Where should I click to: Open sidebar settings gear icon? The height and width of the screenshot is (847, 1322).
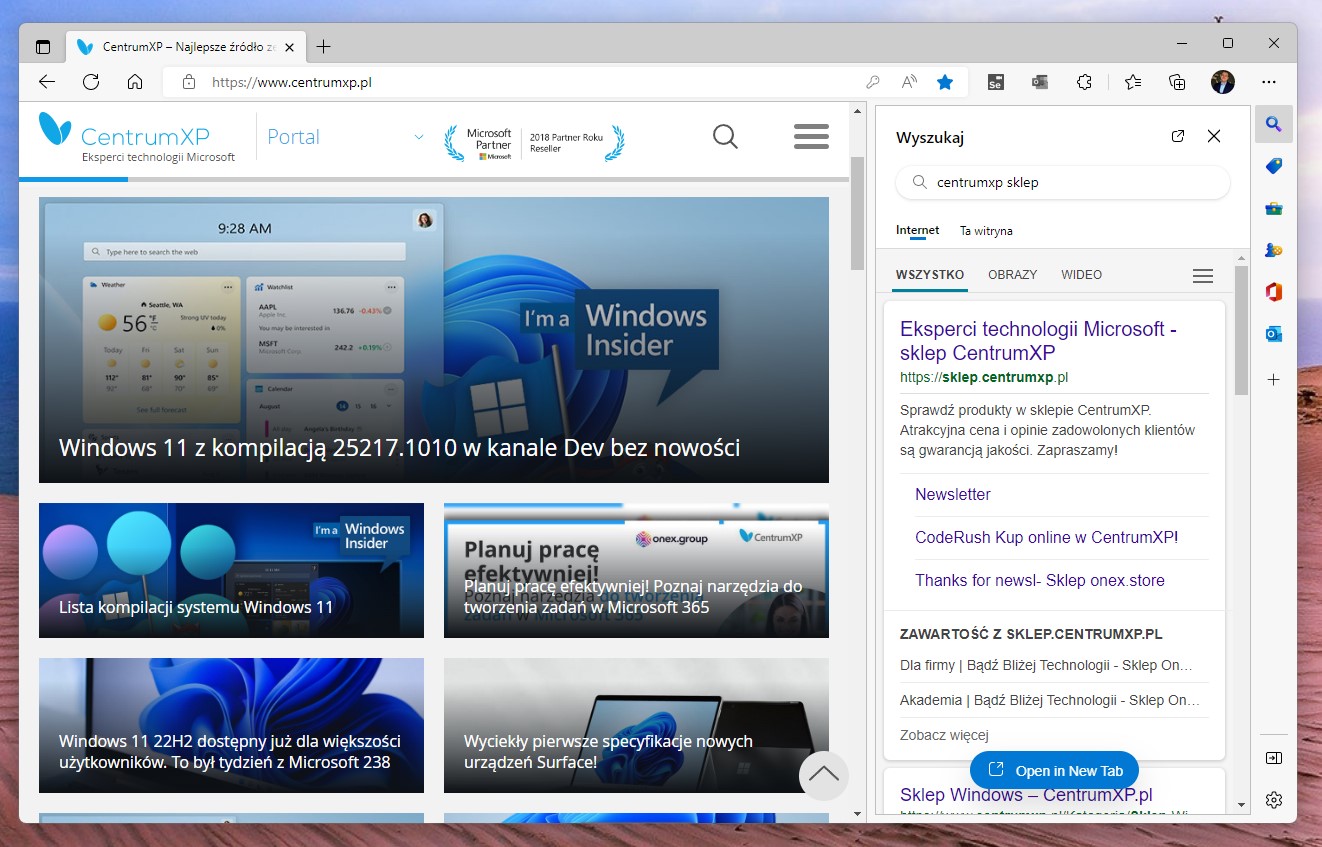click(1273, 799)
